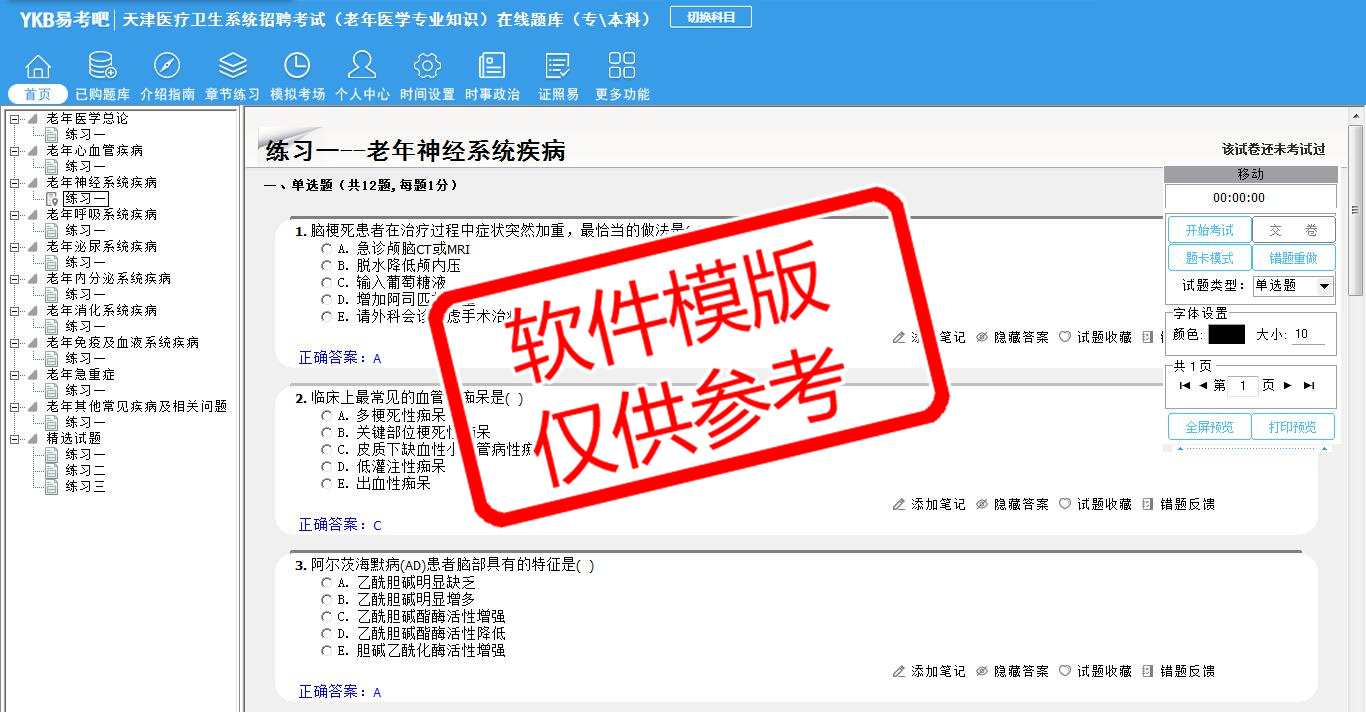Open 练习三 under 精选试题
This screenshot has height=712, width=1366.
[85, 486]
